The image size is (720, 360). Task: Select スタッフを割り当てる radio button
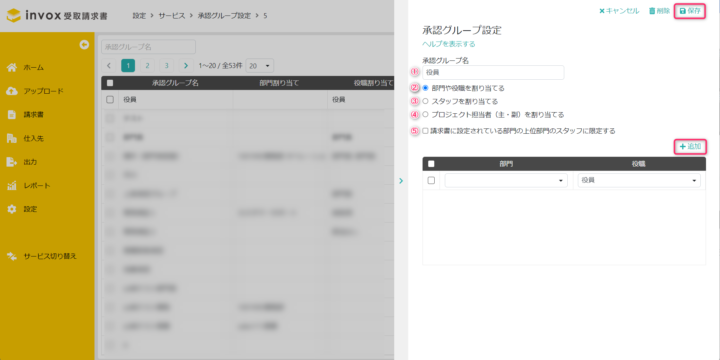[x=425, y=101]
